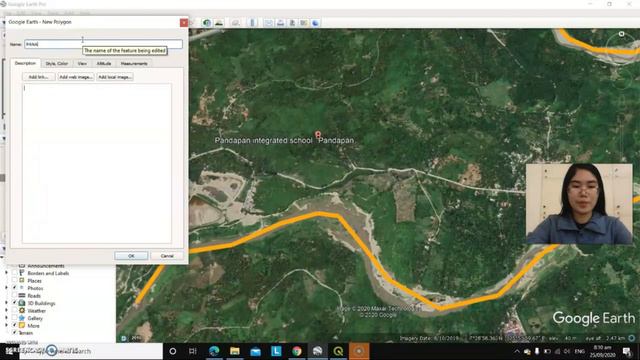The image size is (640, 360).
Task: Click the Borders and Labels flag icon
Action: pyautogui.click(x=22, y=273)
